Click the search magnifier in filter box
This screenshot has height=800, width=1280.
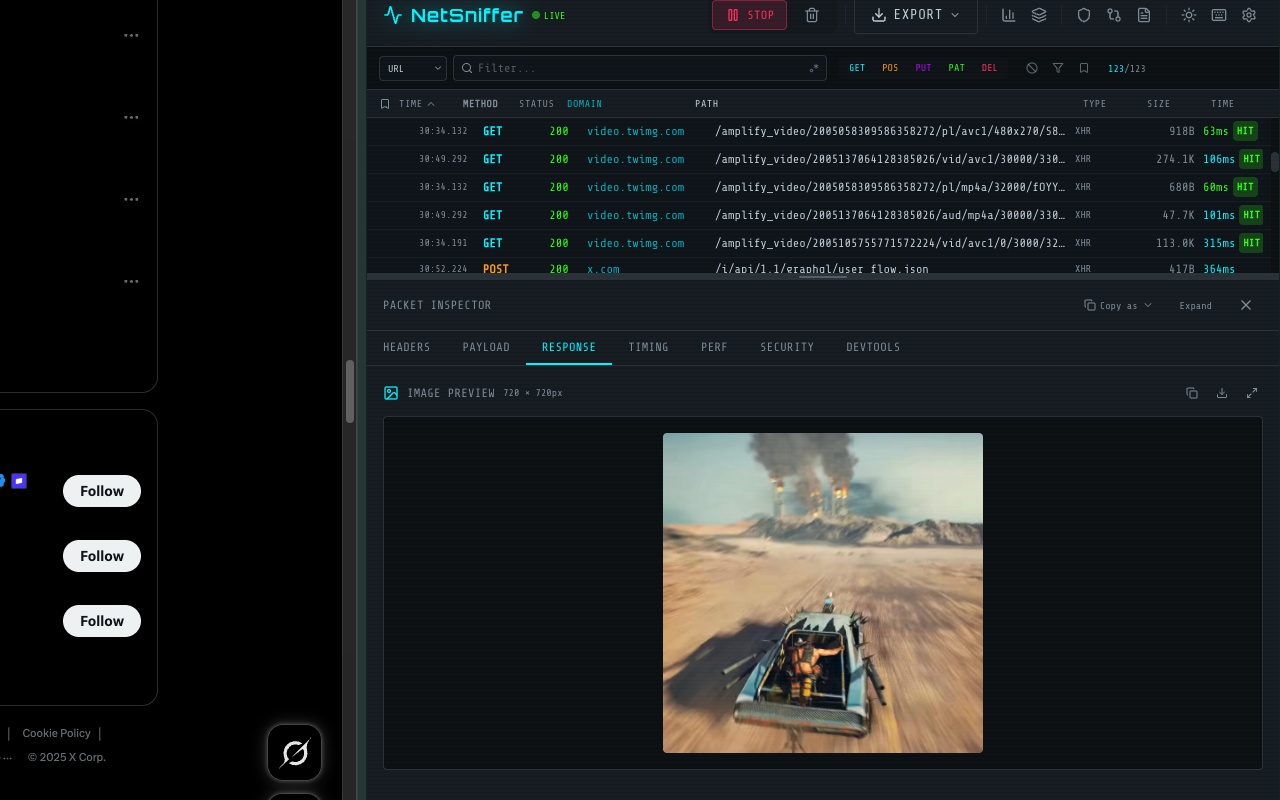[467, 68]
